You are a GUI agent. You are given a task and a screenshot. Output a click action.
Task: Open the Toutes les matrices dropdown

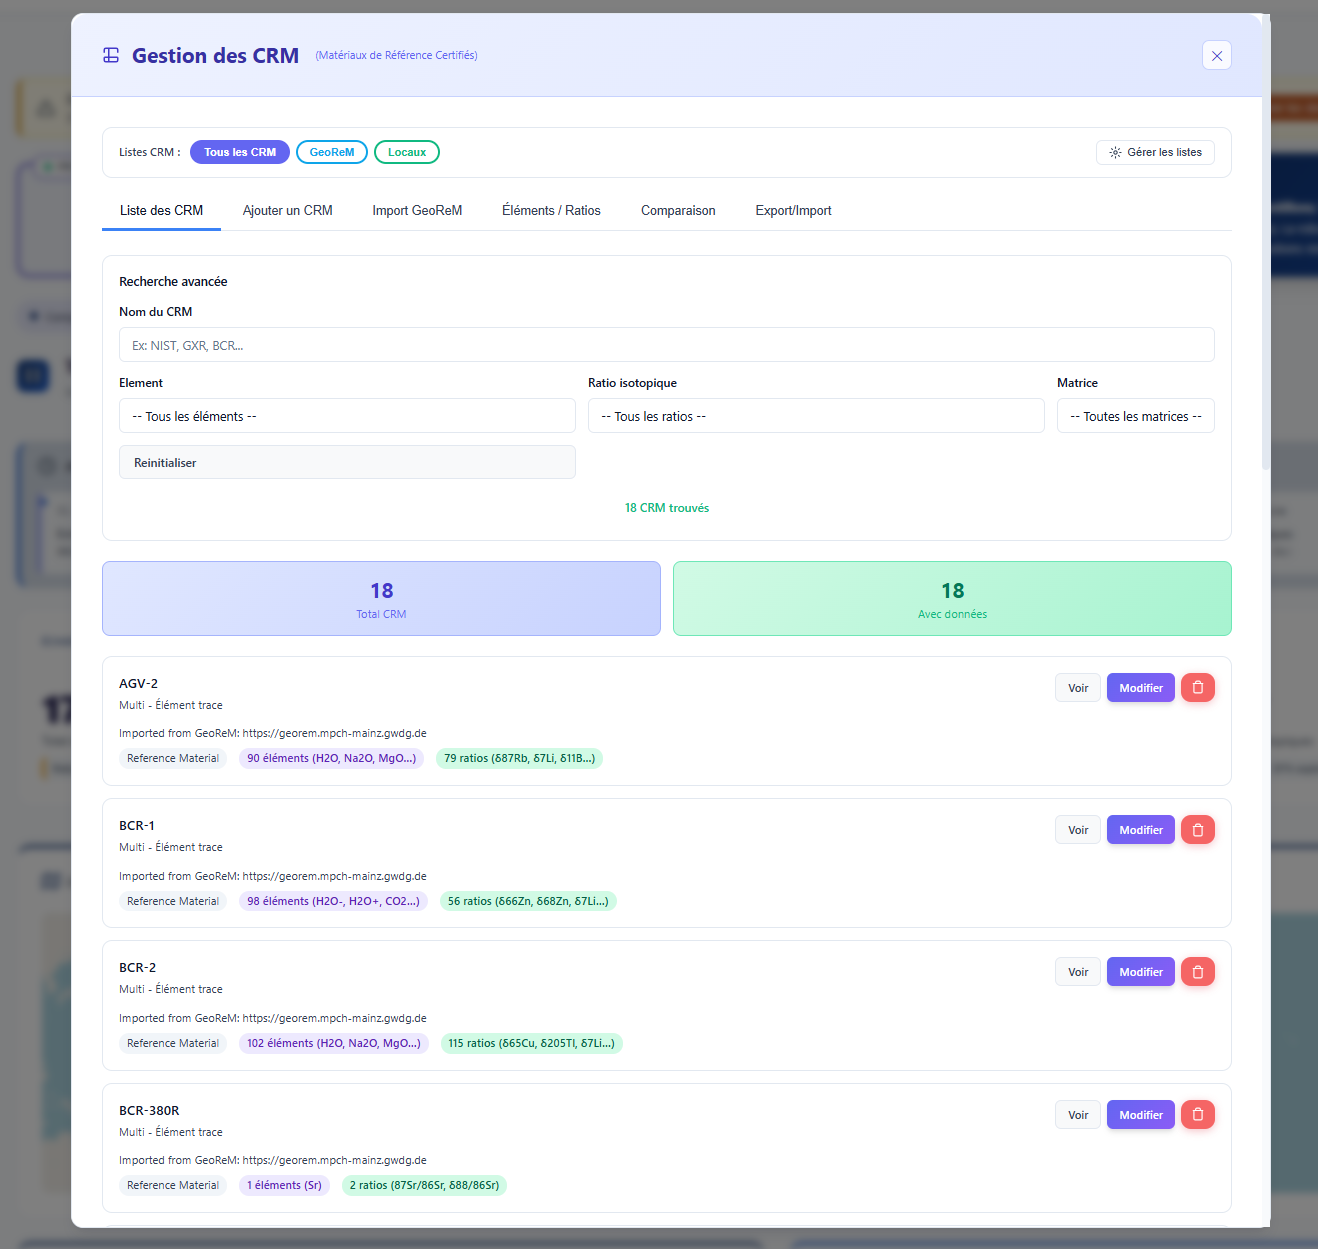click(x=1135, y=416)
